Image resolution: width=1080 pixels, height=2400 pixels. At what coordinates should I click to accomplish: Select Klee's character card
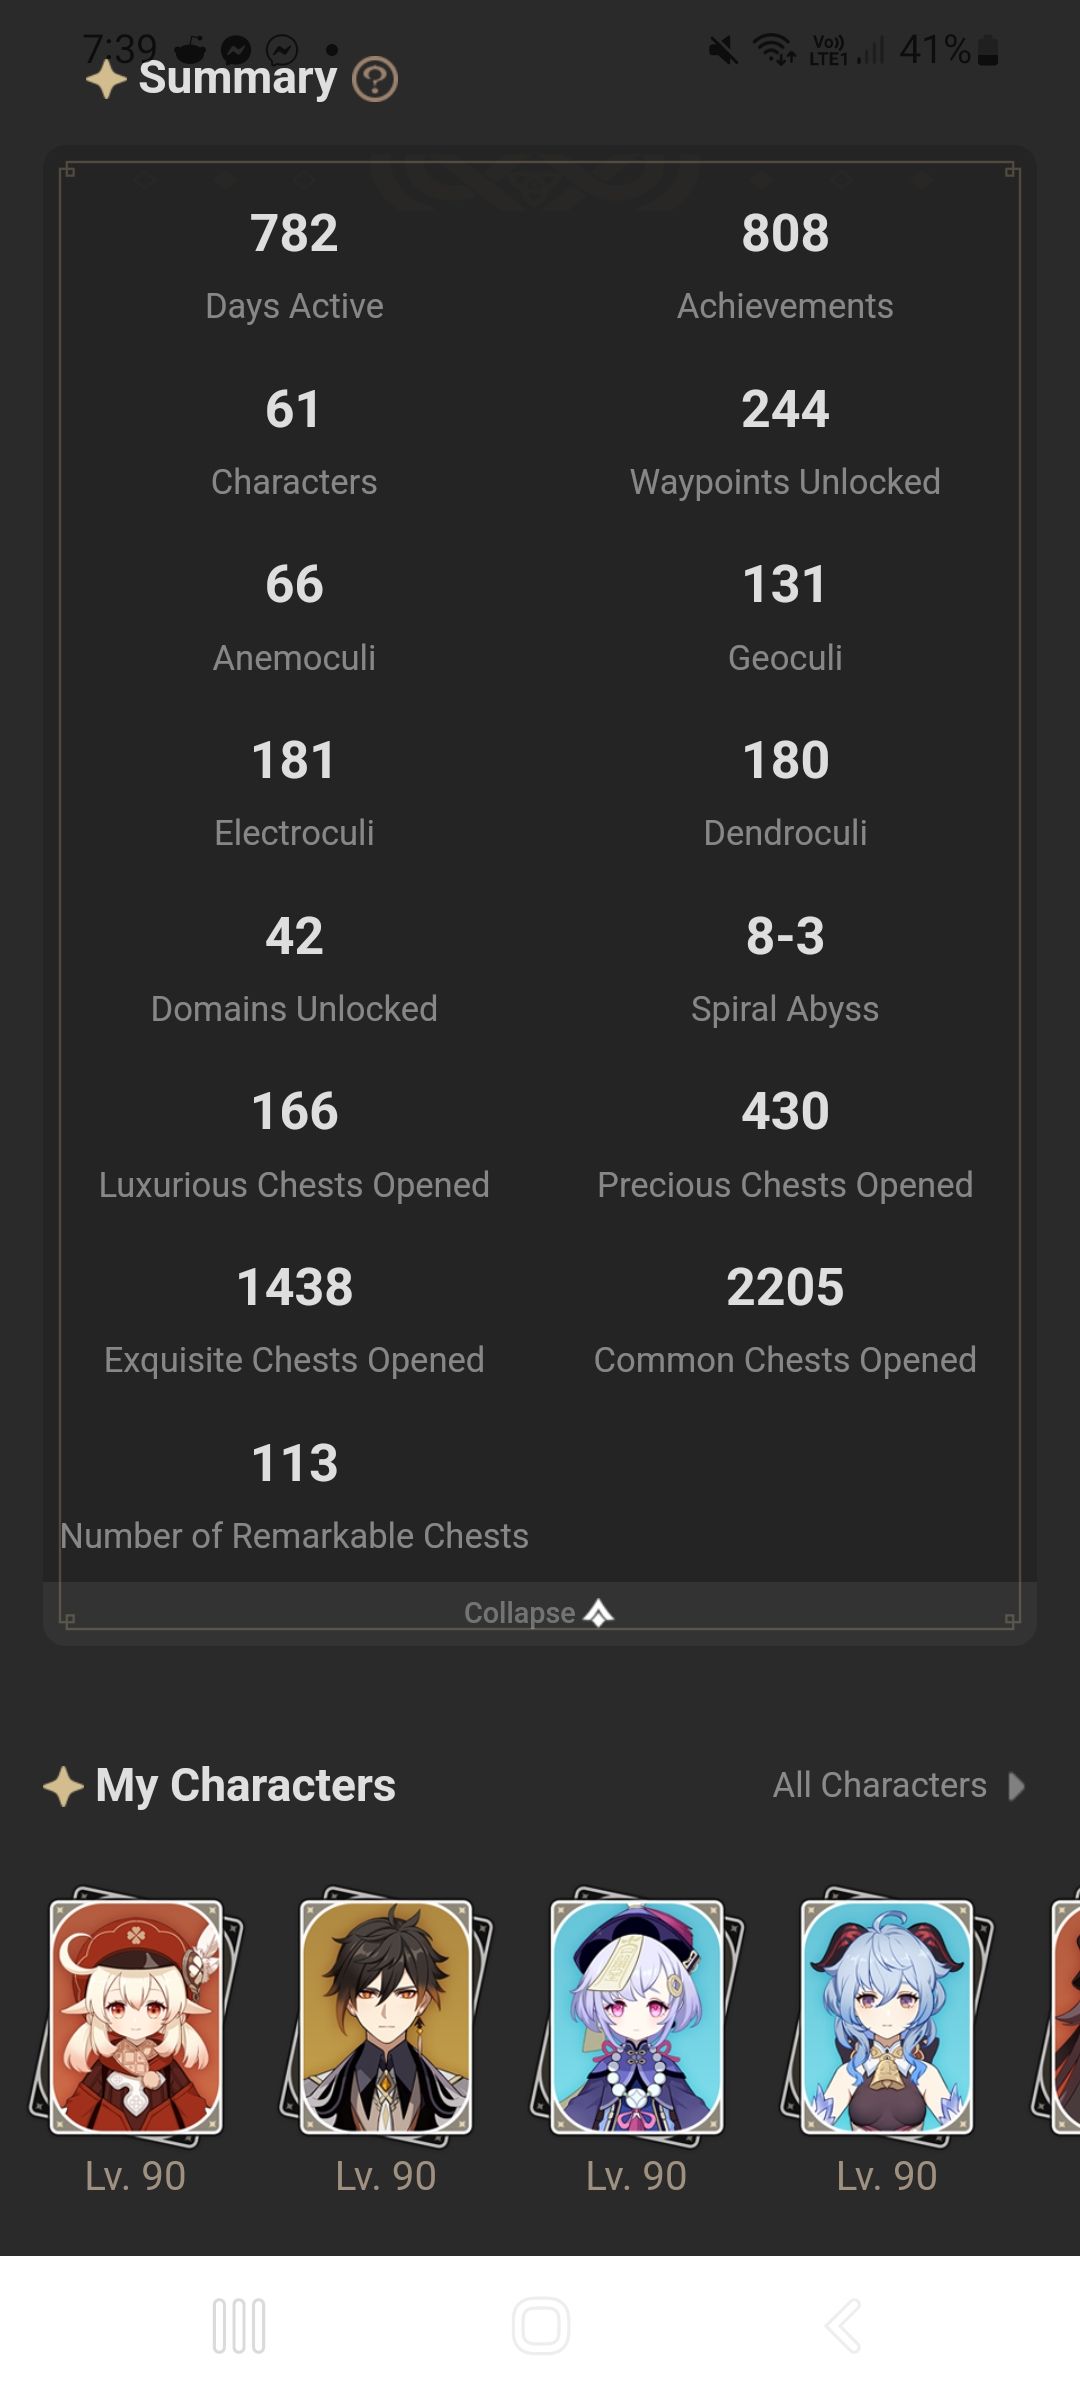pos(136,2016)
